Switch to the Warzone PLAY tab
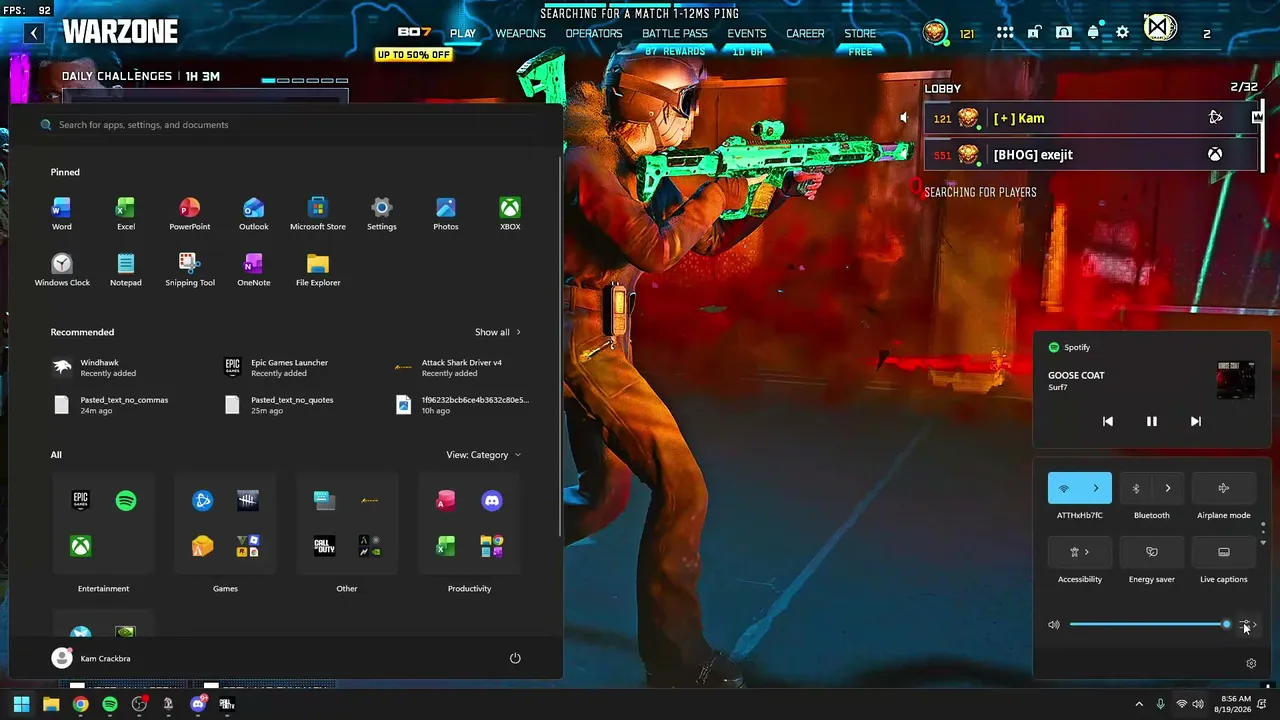This screenshot has height=720, width=1280. [x=463, y=33]
